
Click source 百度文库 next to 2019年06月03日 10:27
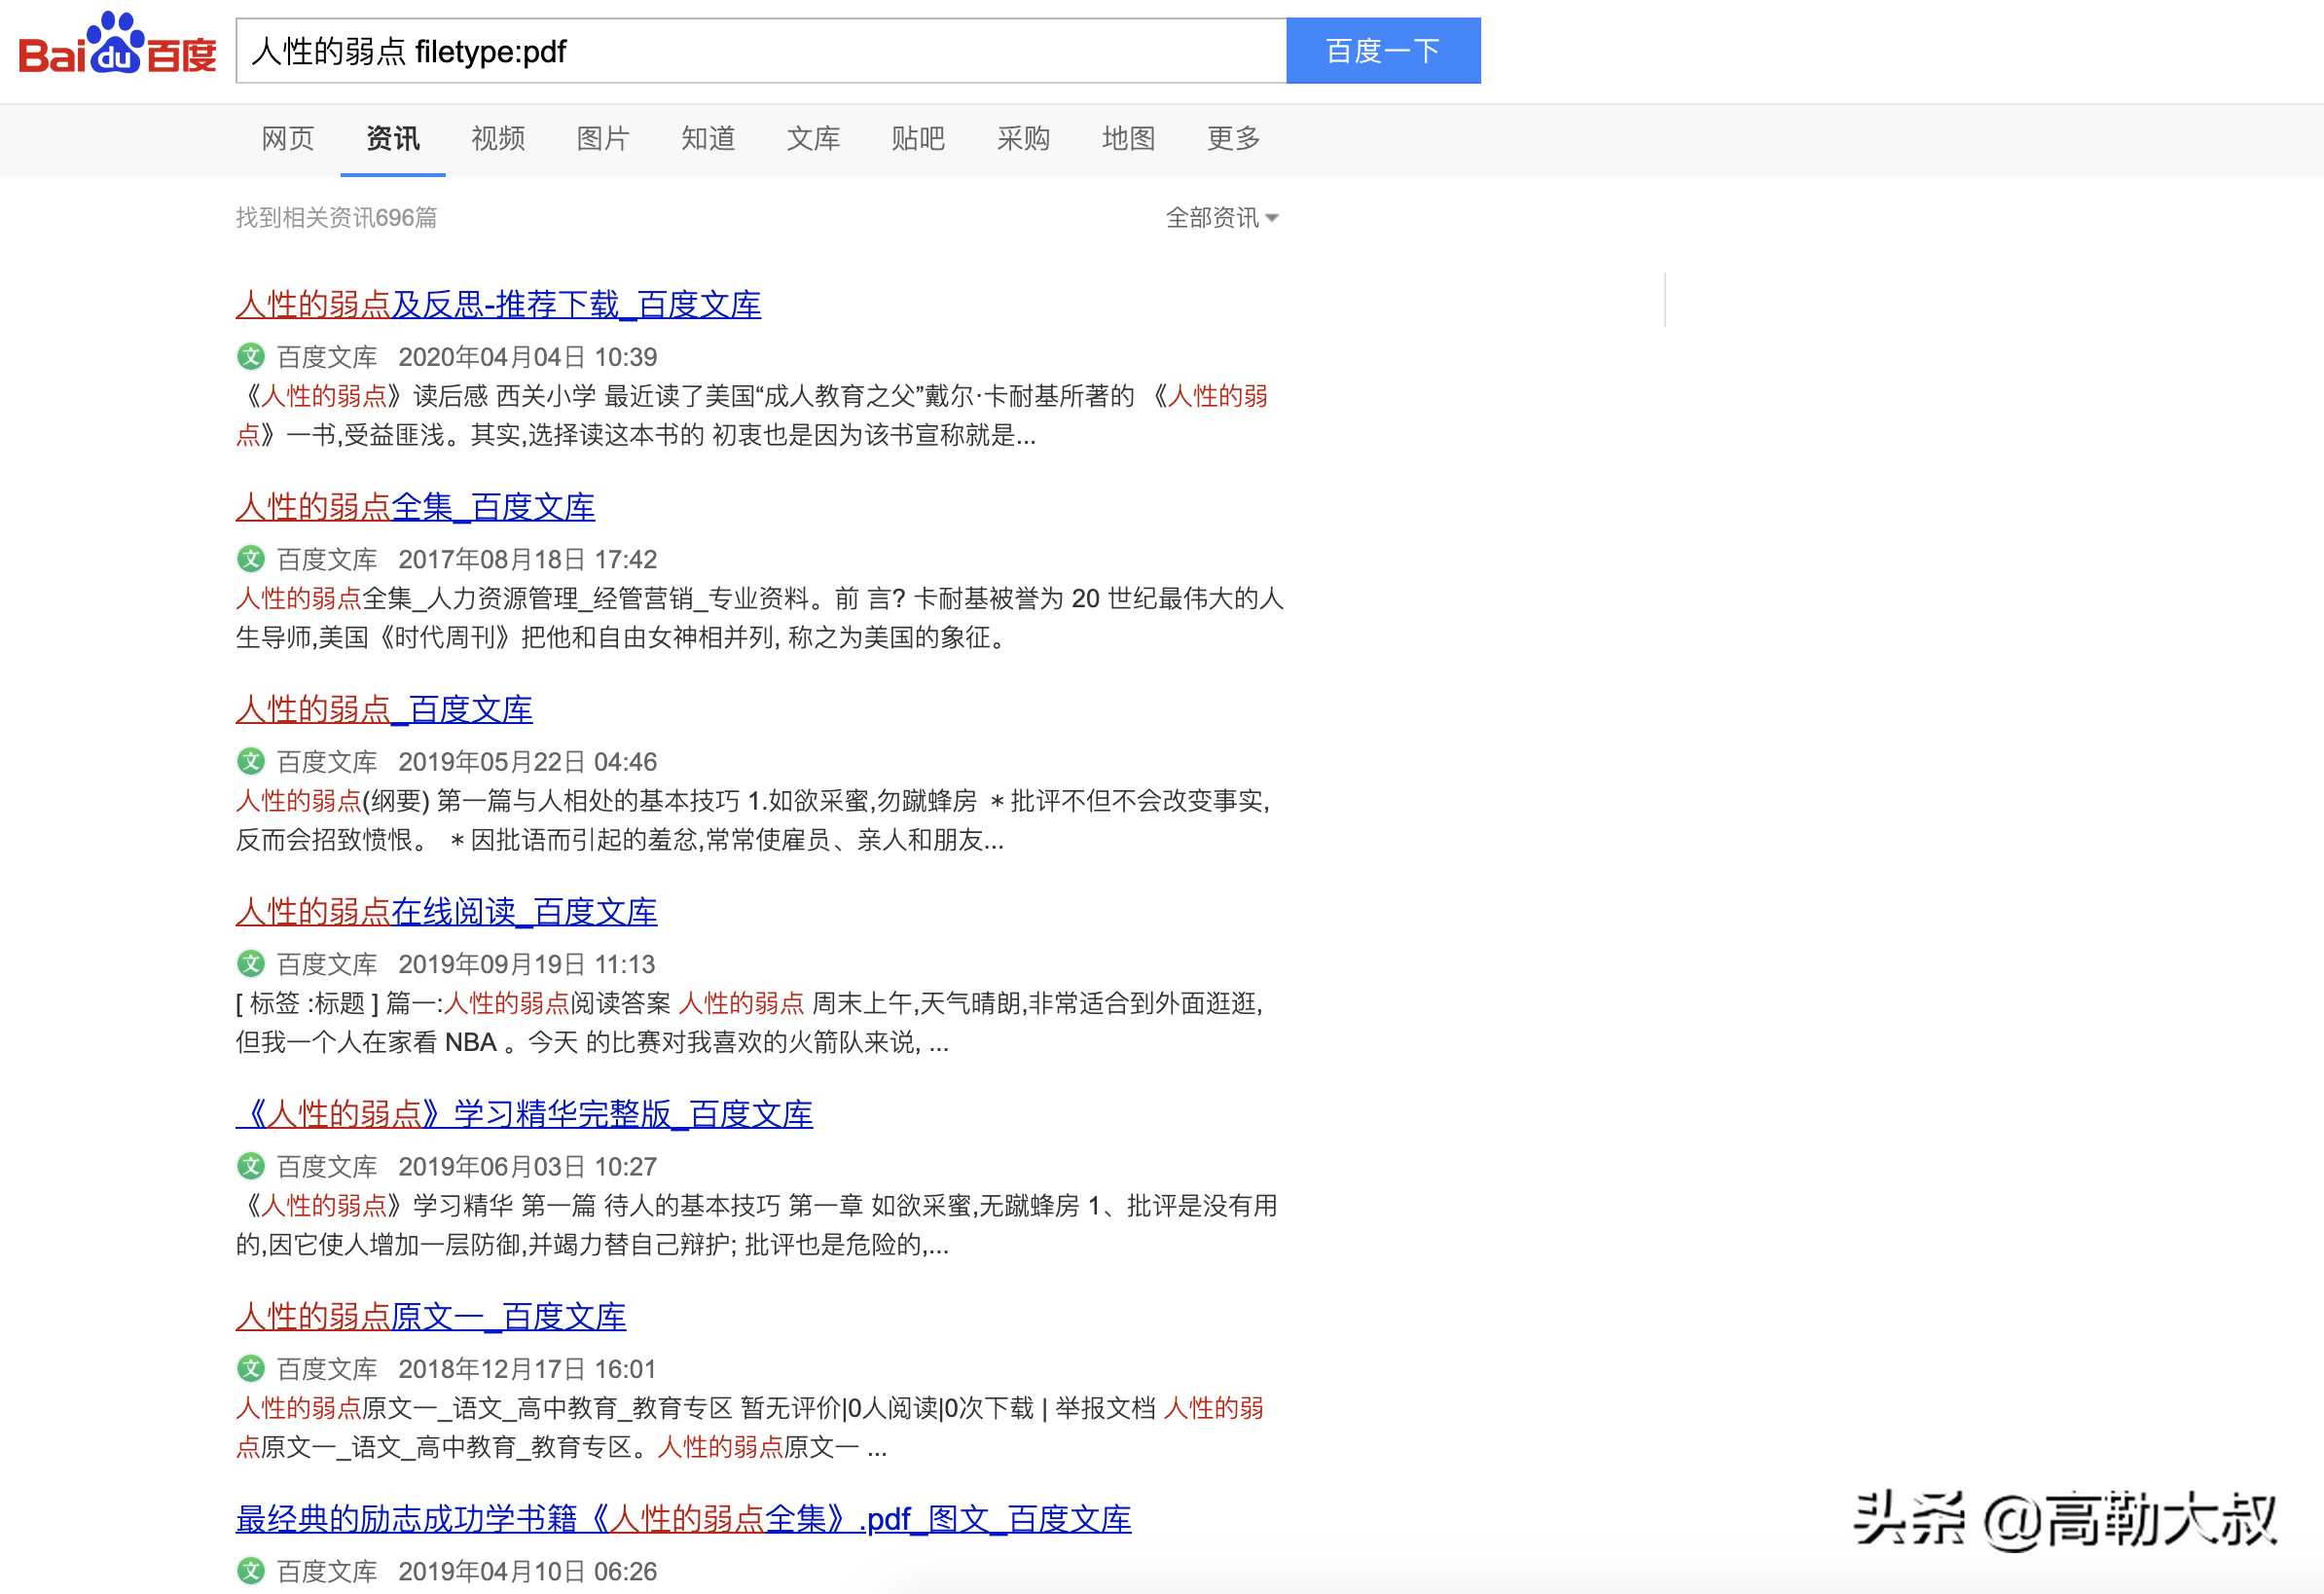click(327, 1166)
